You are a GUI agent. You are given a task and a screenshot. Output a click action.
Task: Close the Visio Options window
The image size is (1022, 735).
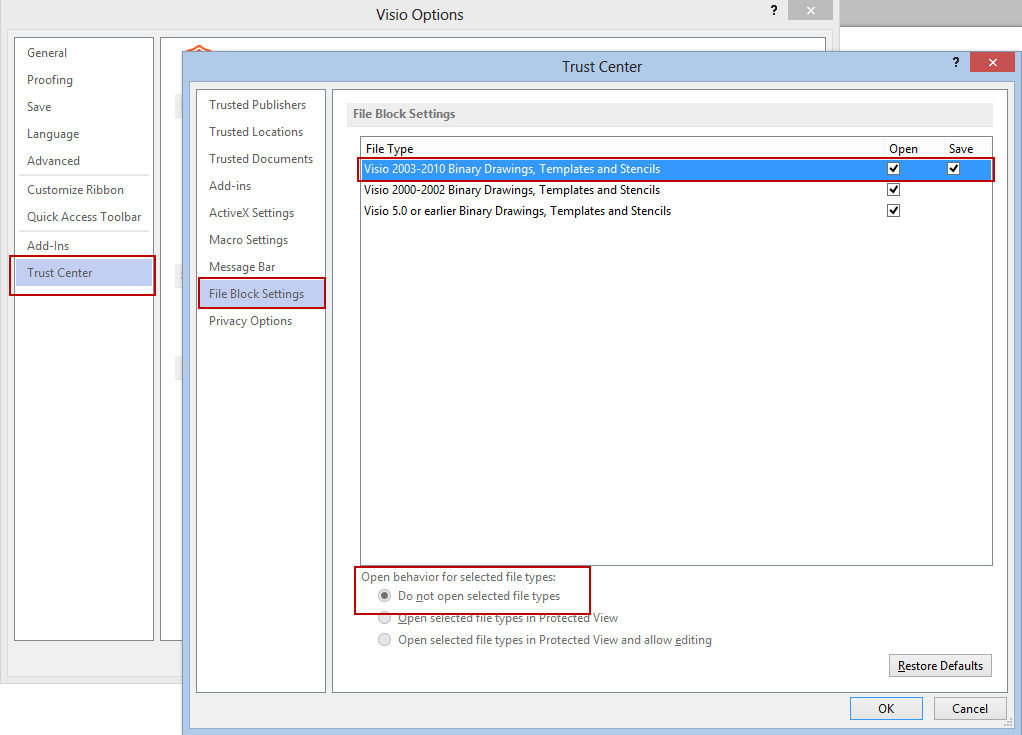810,10
